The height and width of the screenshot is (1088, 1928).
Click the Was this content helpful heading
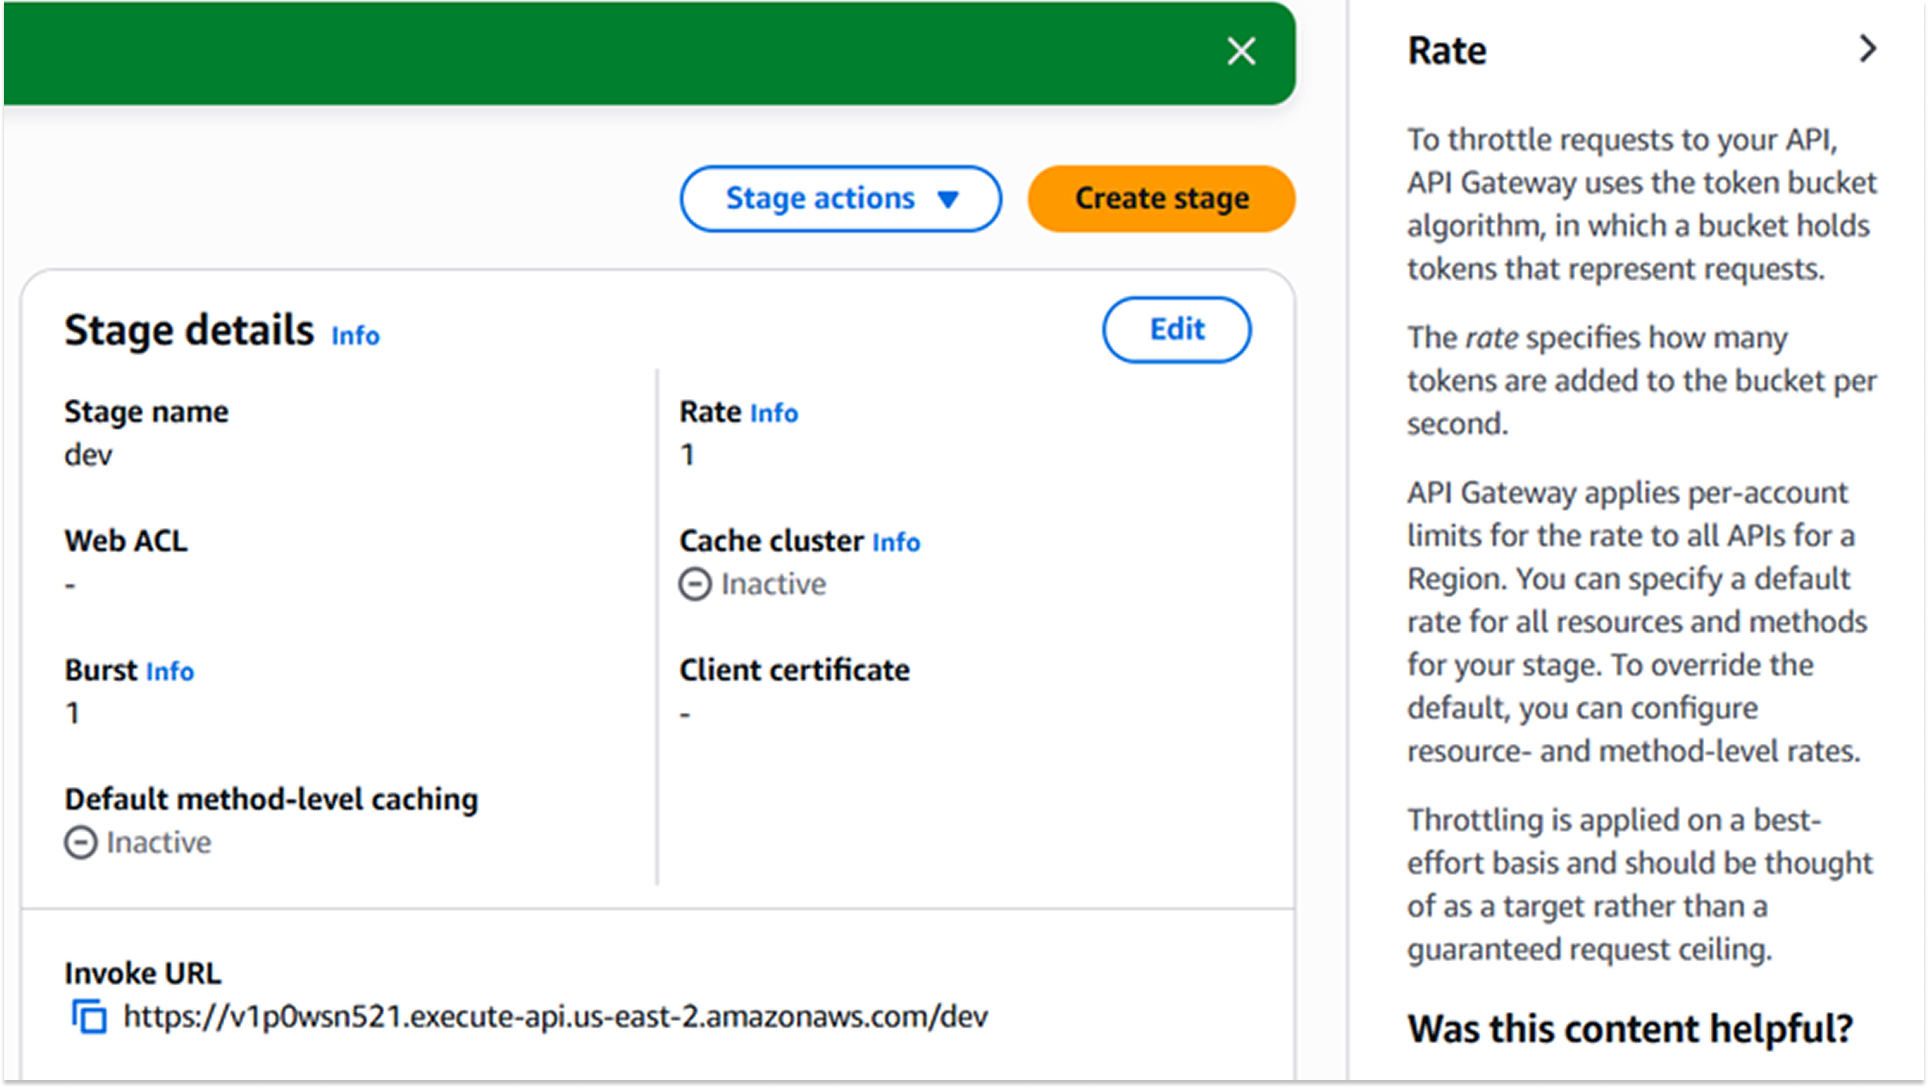[x=1629, y=1029]
